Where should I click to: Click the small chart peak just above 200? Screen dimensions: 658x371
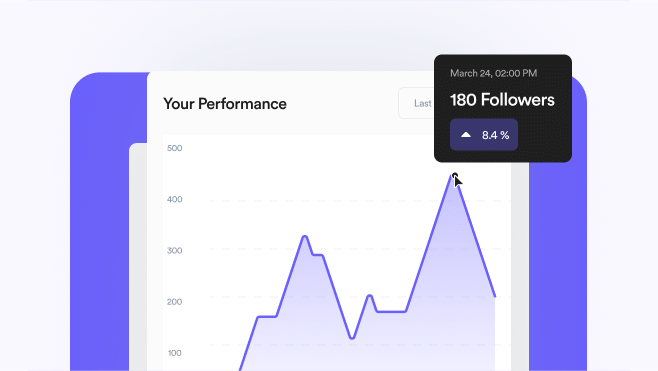click(370, 296)
